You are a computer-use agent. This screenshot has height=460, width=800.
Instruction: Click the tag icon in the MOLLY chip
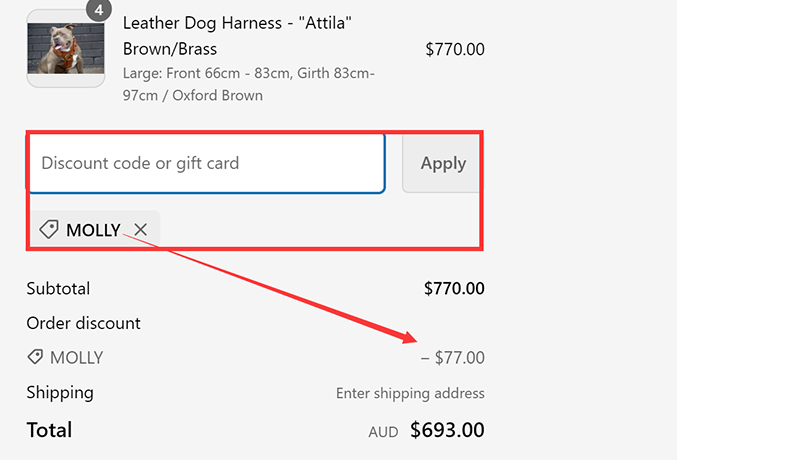tap(48, 230)
